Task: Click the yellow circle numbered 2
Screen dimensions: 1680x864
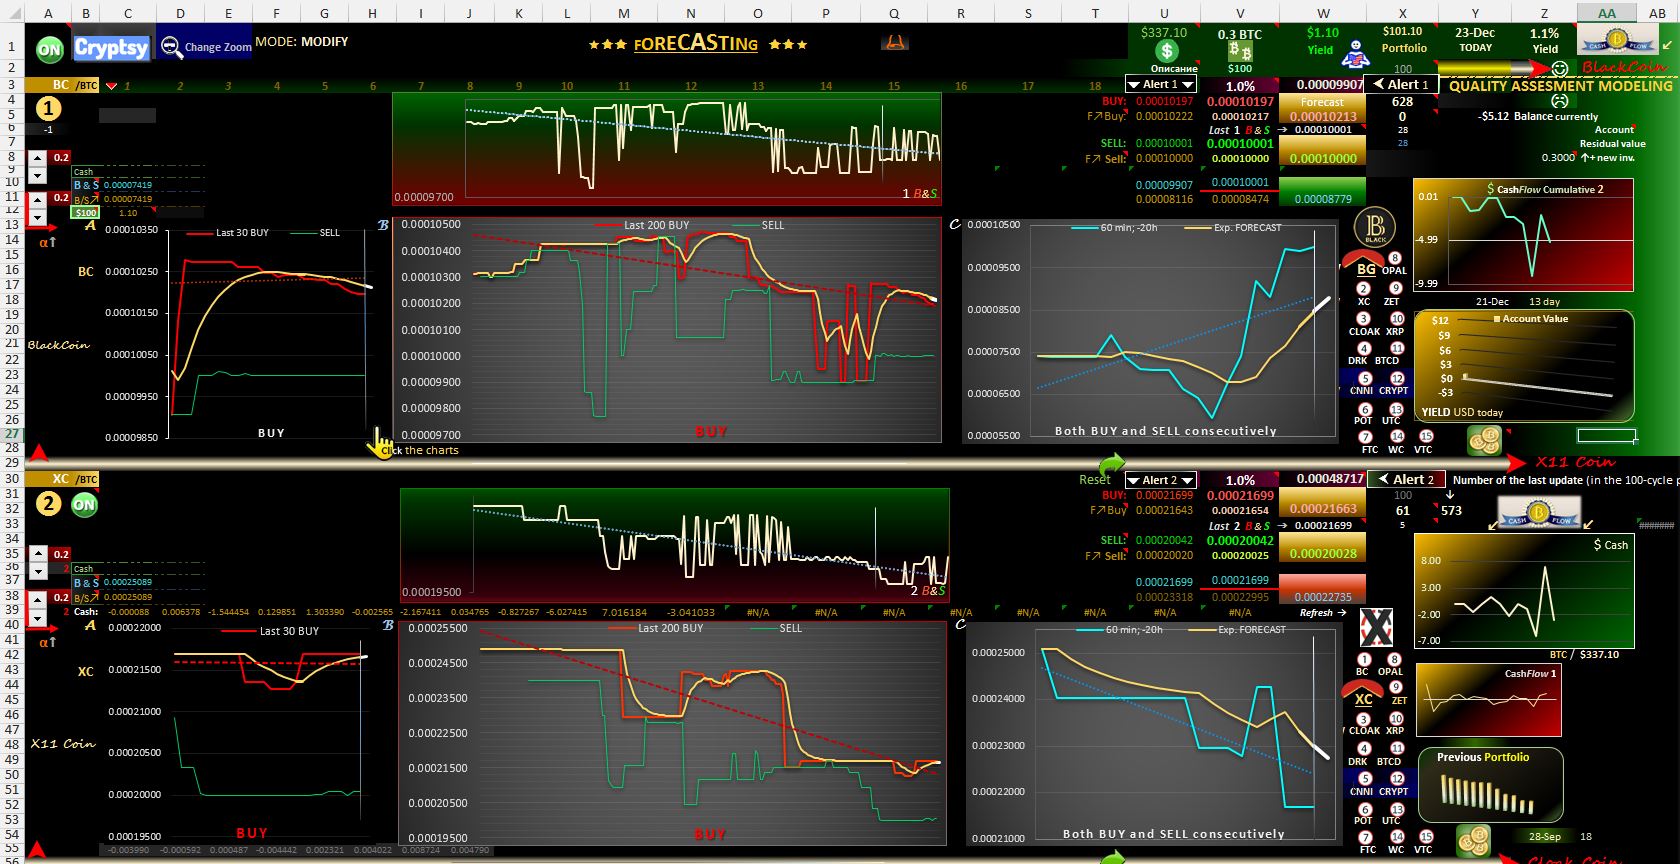Action: point(49,504)
